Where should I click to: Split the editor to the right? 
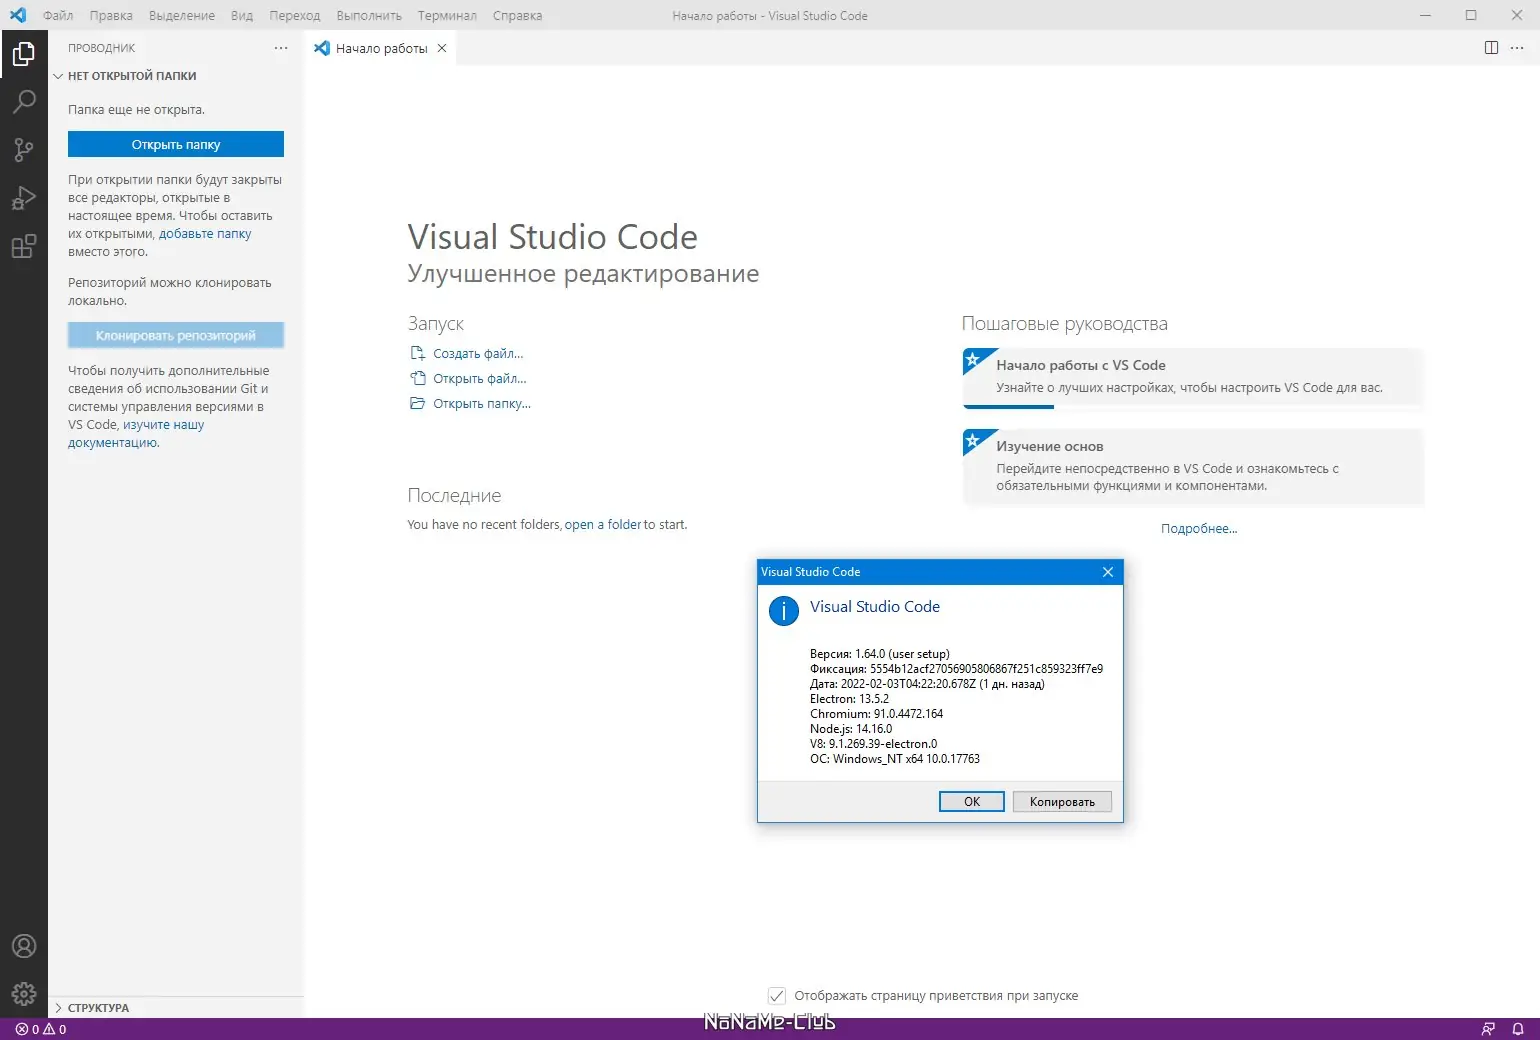(x=1491, y=48)
